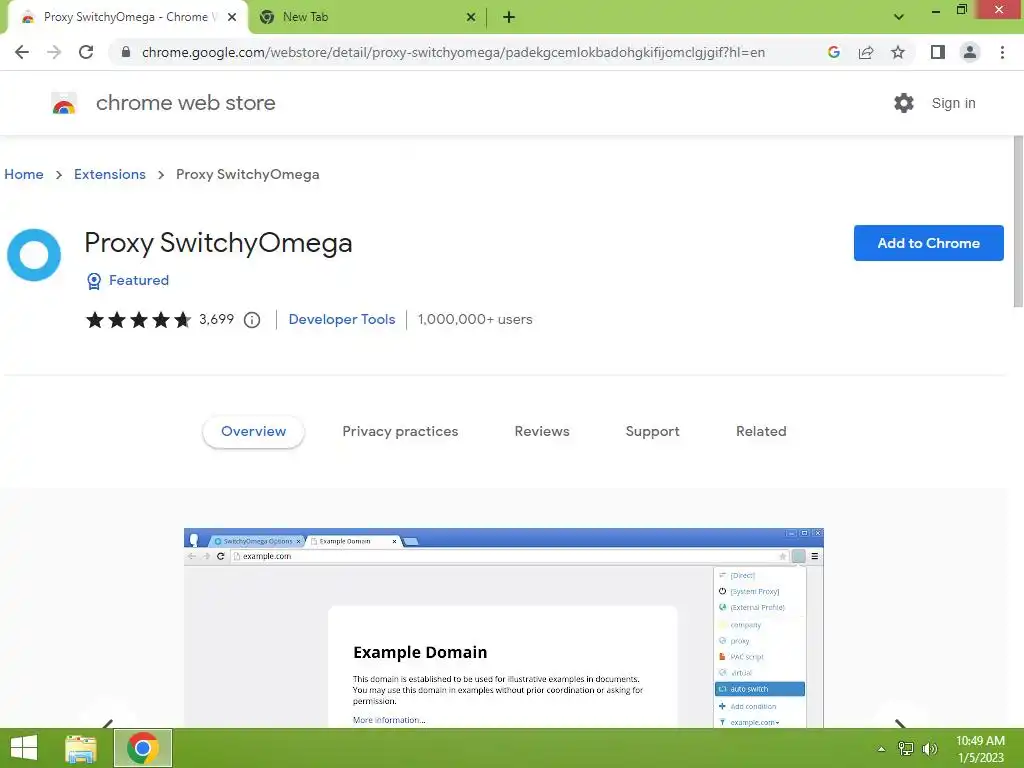Open File Explorer from the taskbar
The height and width of the screenshot is (768, 1024).
(x=81, y=748)
